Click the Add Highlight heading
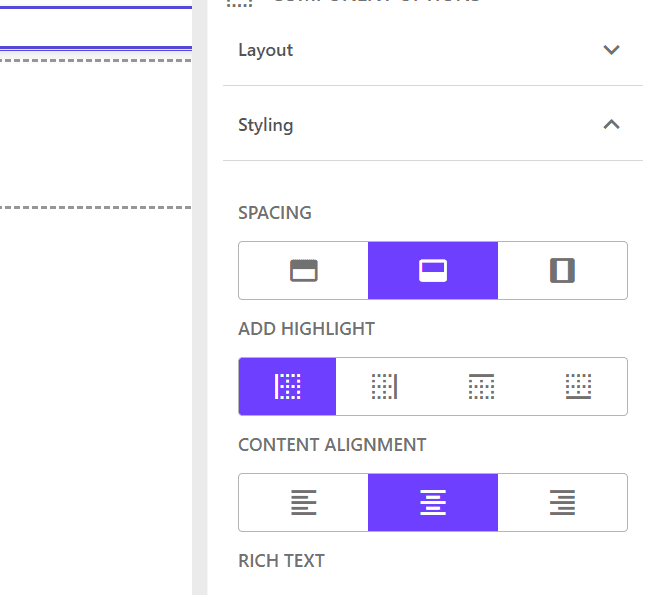 point(306,329)
